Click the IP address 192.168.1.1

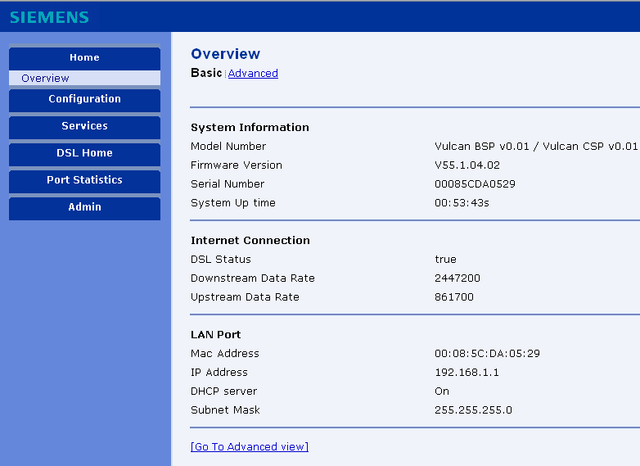coord(467,372)
